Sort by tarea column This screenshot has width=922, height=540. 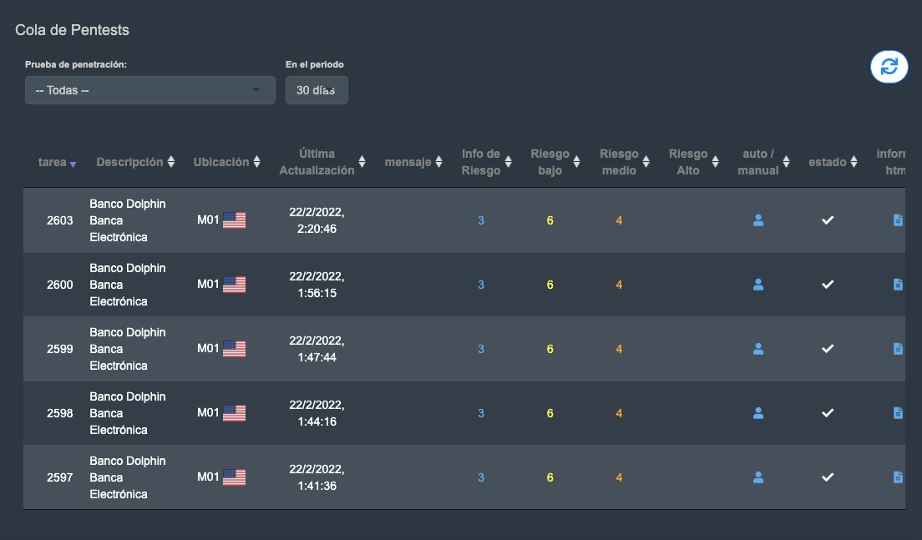pos(57,162)
